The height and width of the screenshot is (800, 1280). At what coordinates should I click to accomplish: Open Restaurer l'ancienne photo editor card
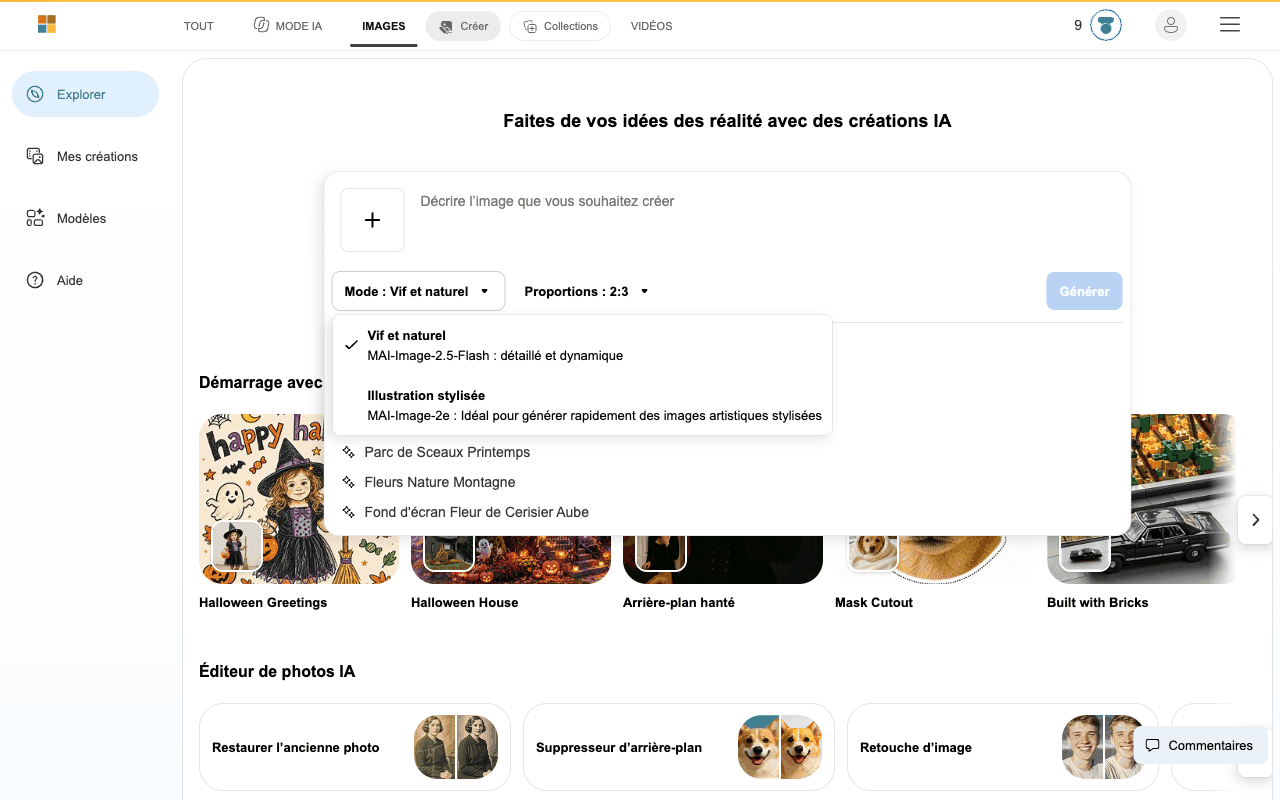(355, 747)
